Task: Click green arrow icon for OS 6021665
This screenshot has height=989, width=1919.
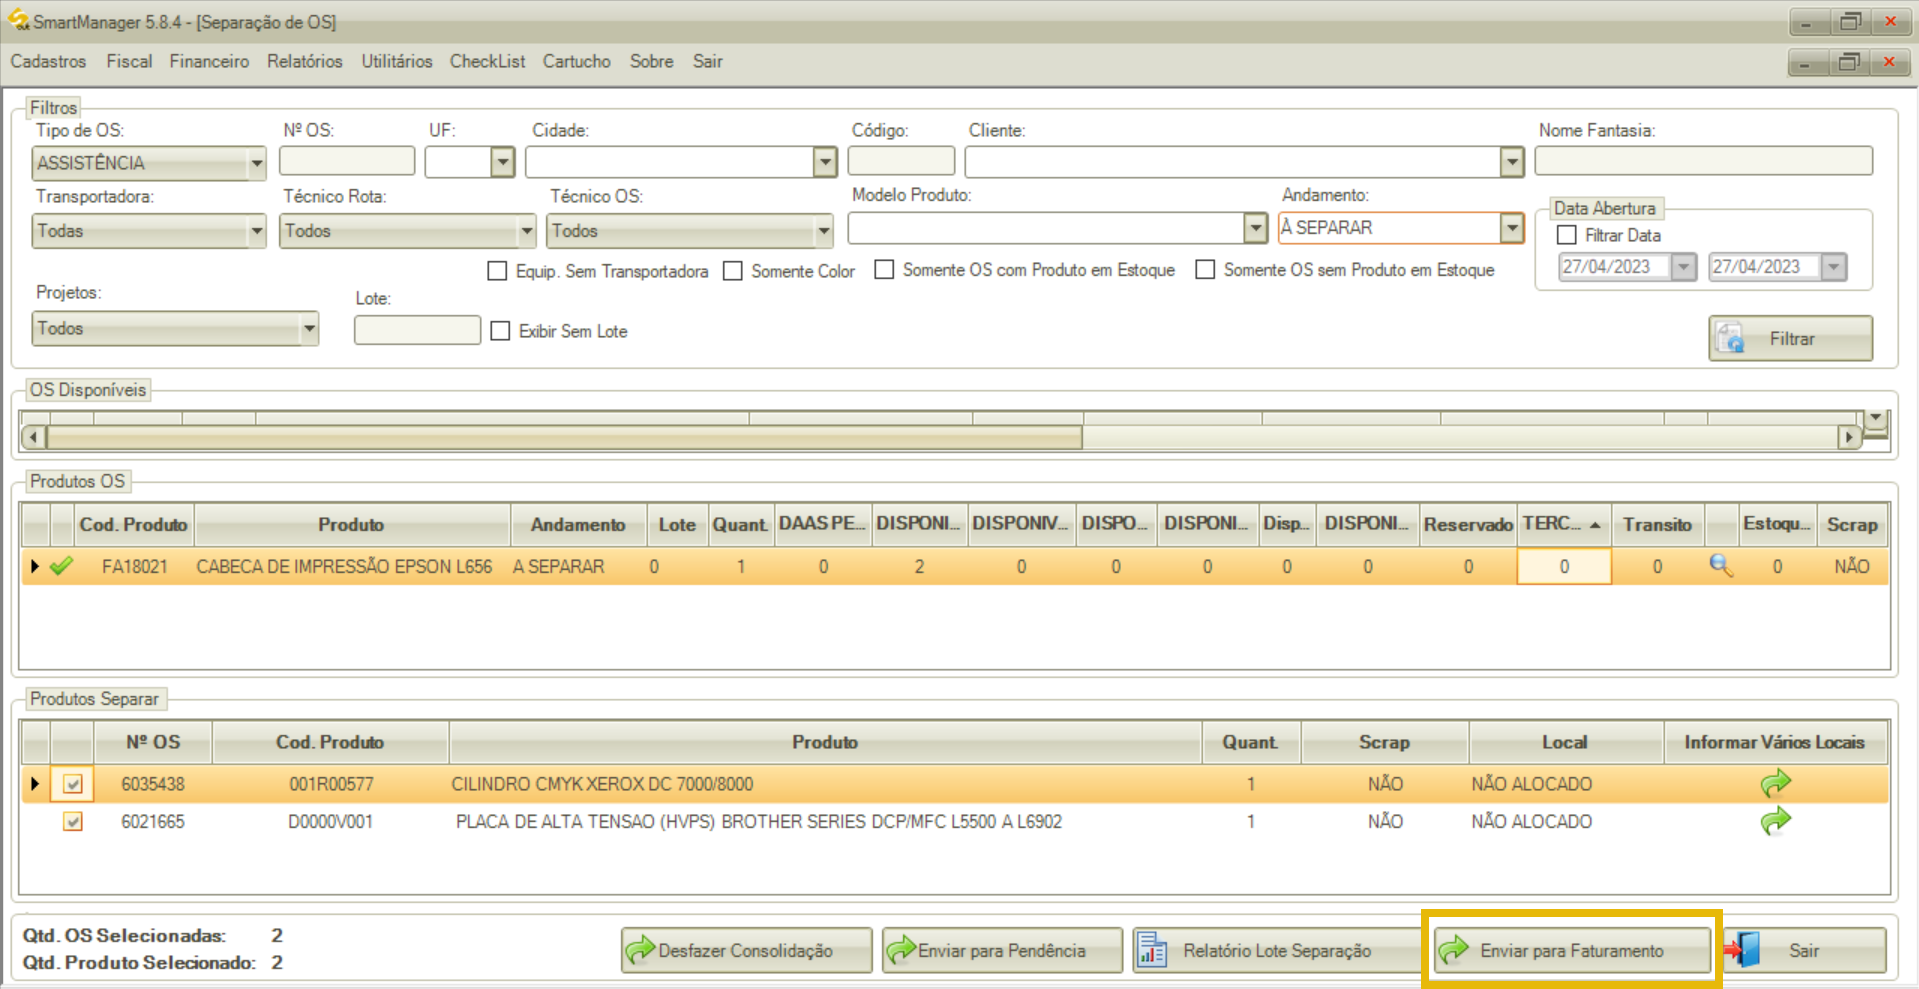Action: [x=1775, y=821]
